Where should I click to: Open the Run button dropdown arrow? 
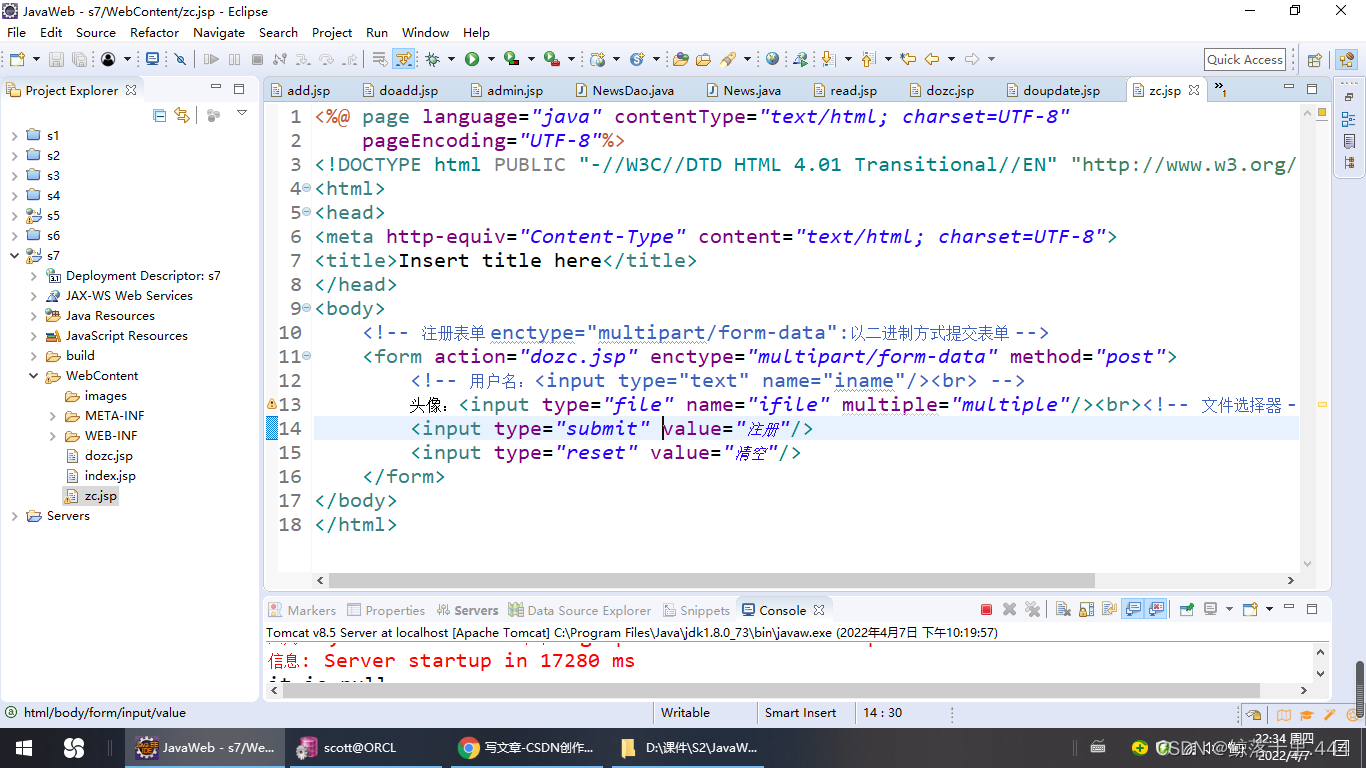491,60
